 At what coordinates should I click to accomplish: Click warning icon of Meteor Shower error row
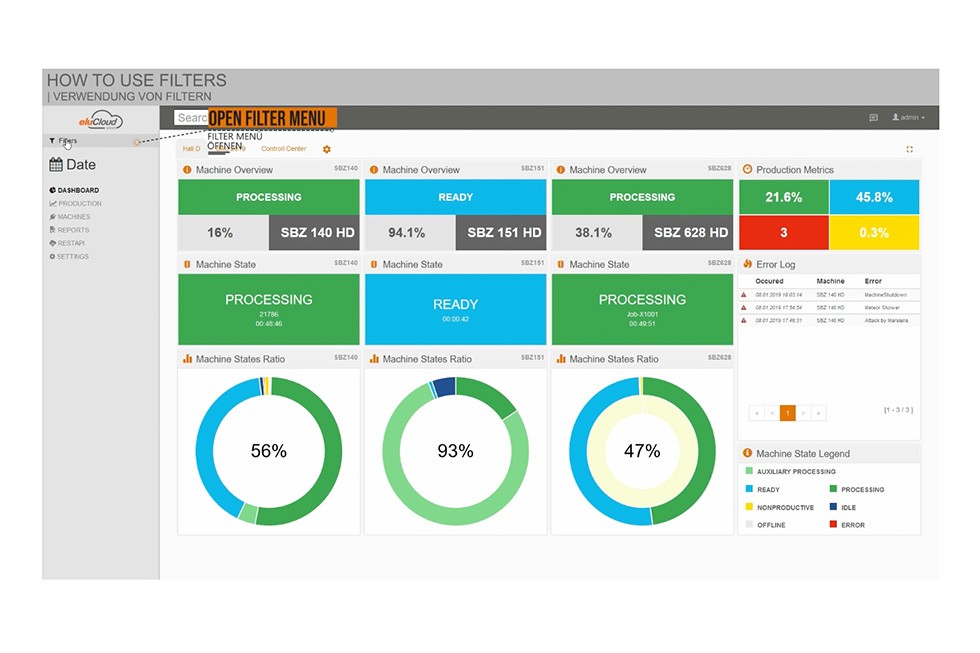(x=744, y=307)
